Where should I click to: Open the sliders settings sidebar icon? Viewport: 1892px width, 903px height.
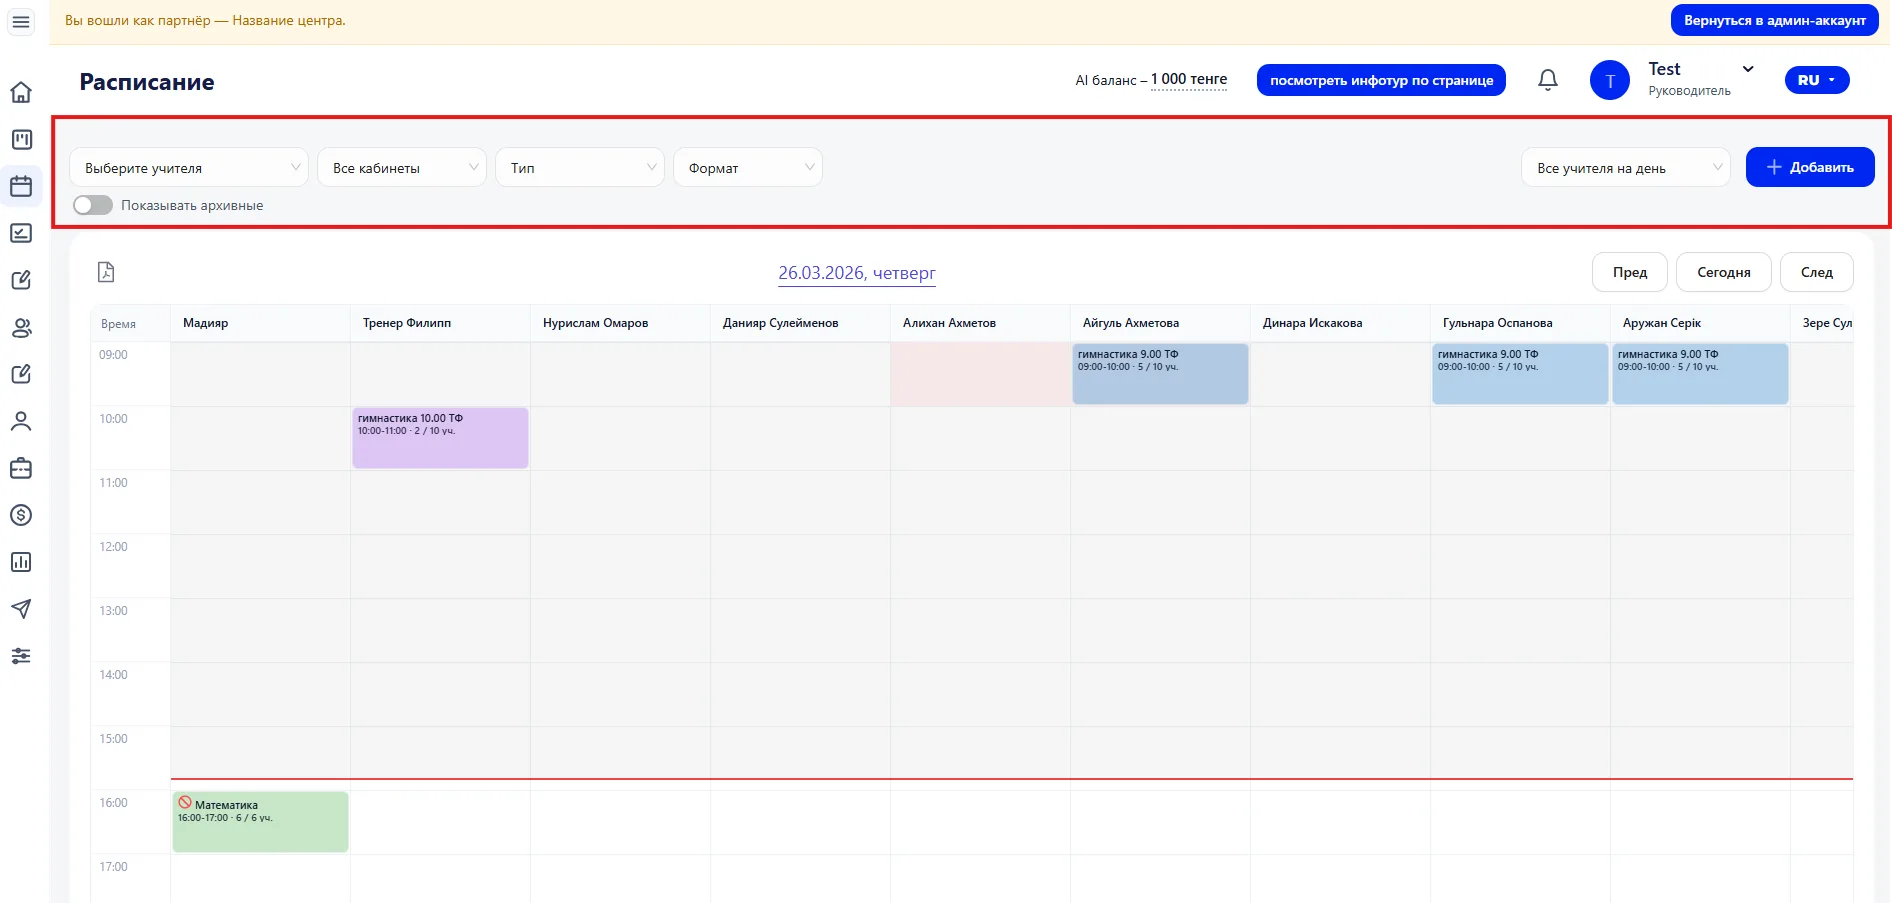(21, 656)
